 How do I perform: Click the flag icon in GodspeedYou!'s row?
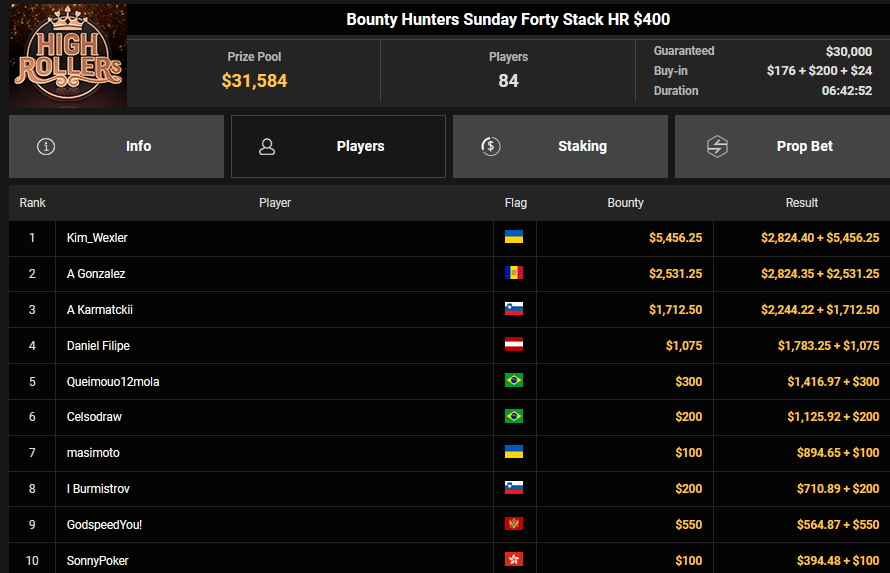(x=514, y=524)
